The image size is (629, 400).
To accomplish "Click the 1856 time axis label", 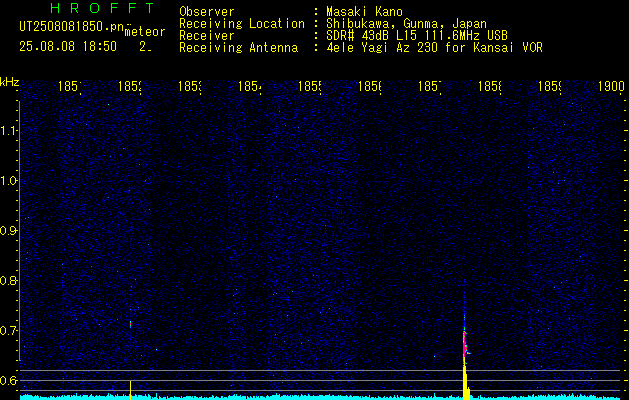I will pos(369,86).
